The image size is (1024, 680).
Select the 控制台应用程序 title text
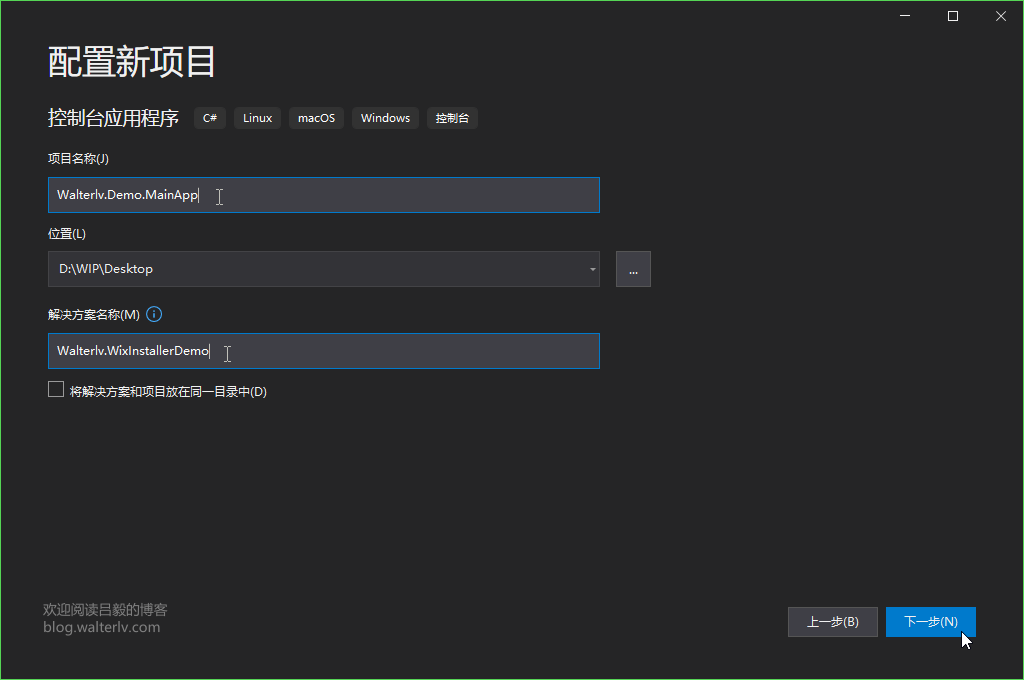pyautogui.click(x=113, y=117)
